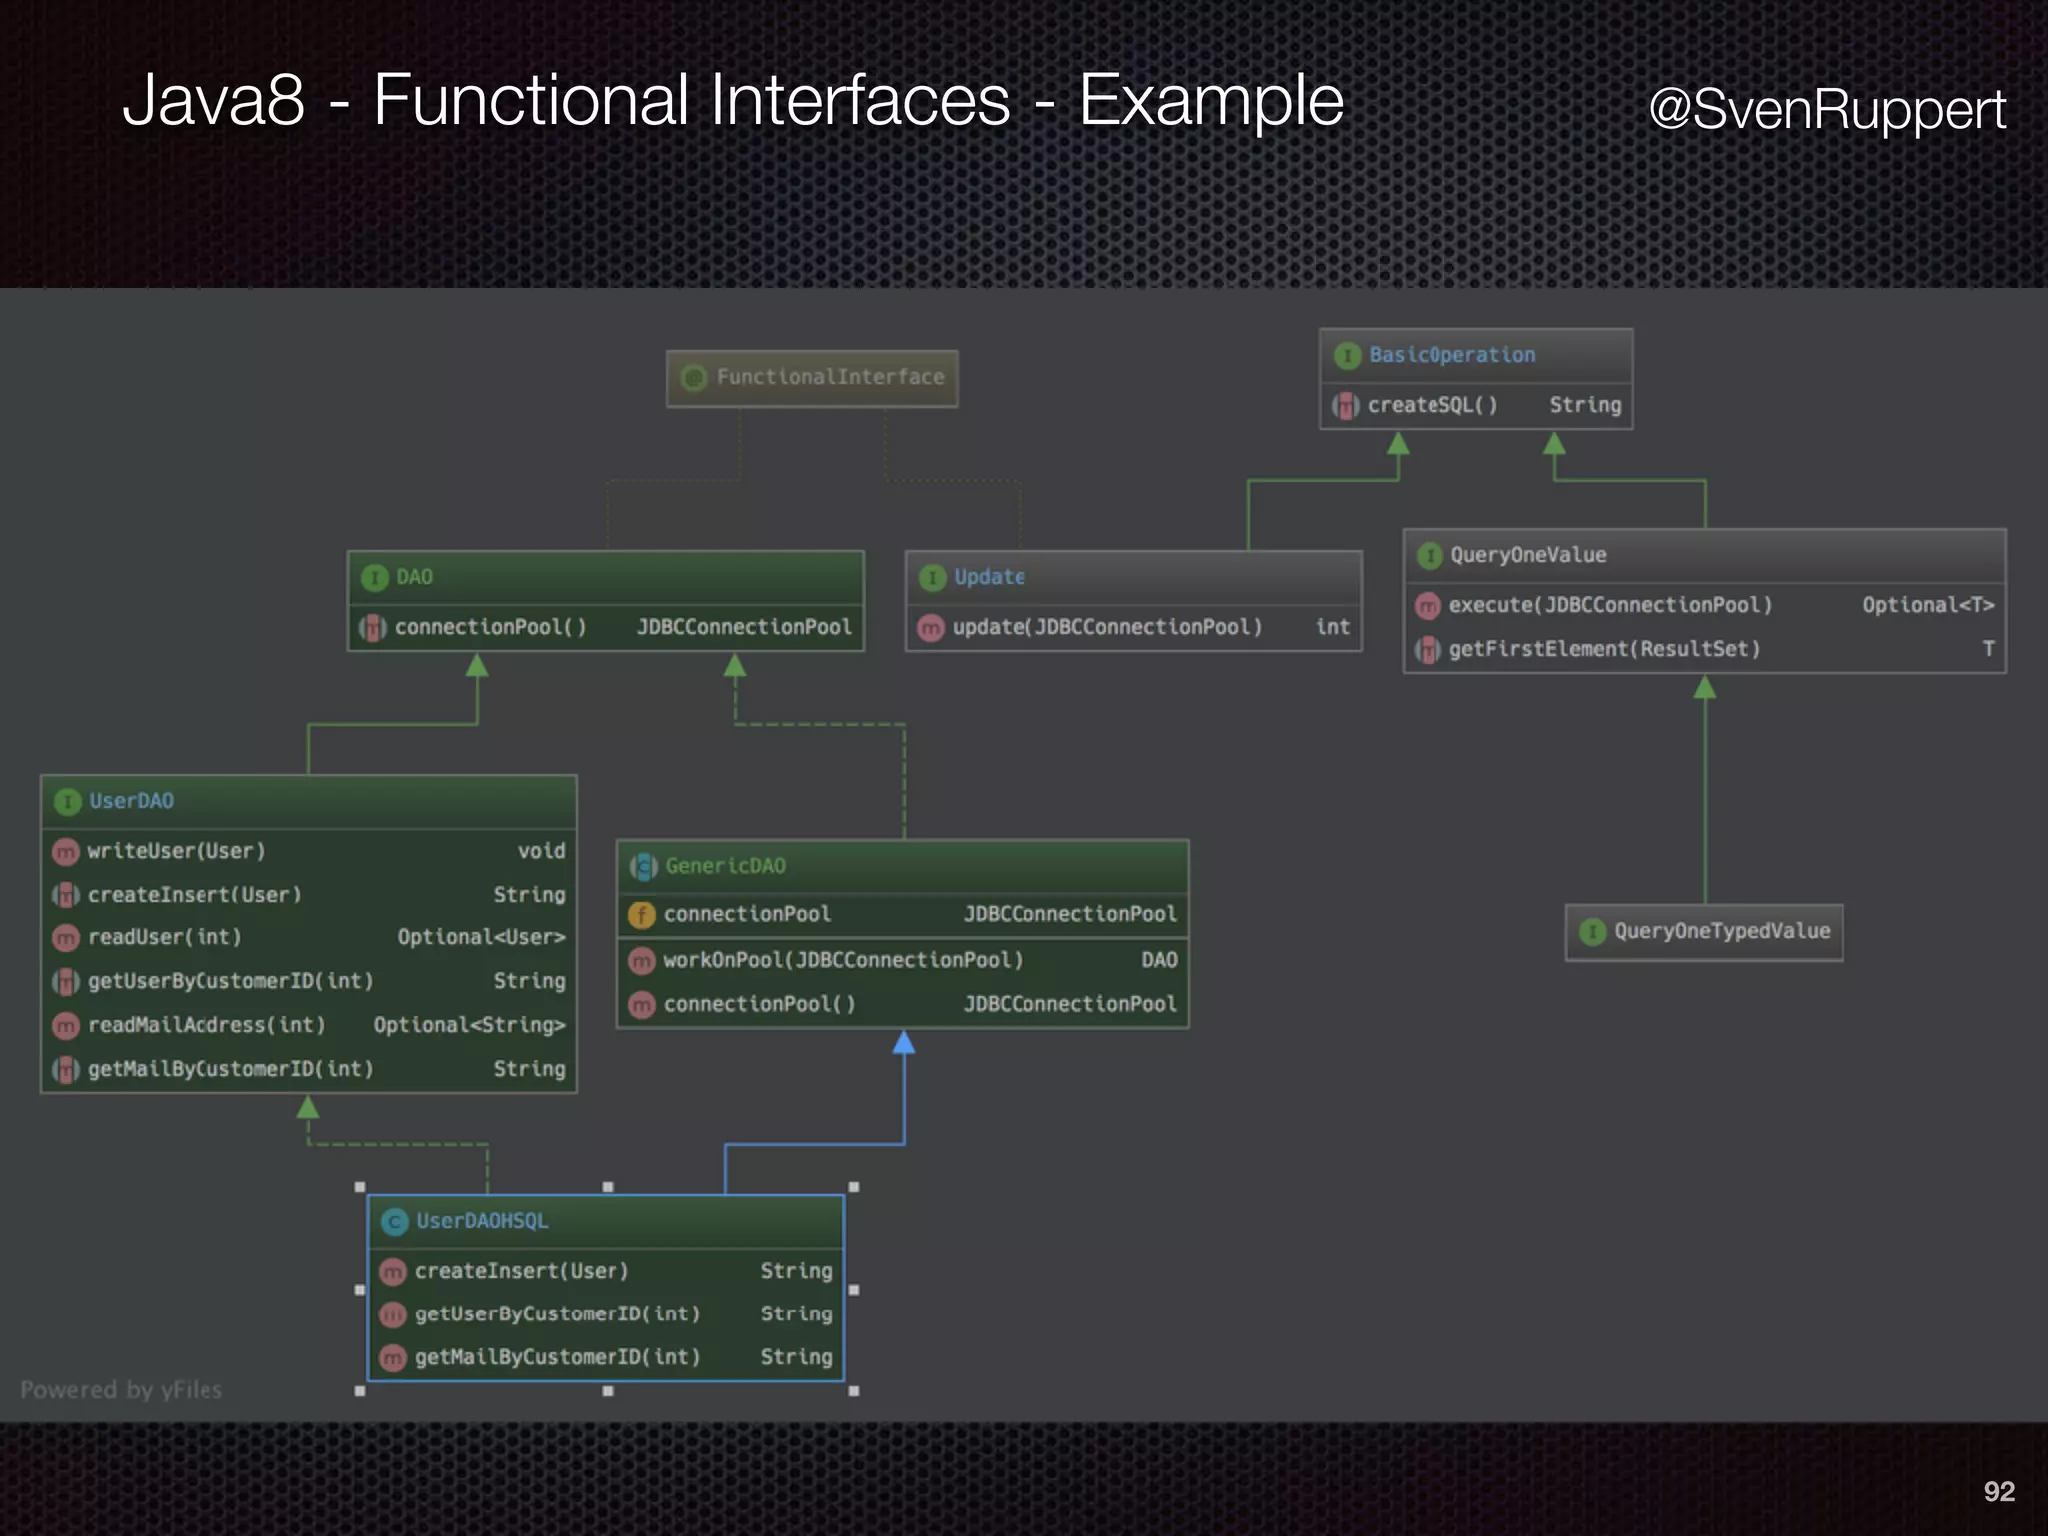Click the UserDAOHSQL createInsert(User) method icon

click(x=393, y=1271)
